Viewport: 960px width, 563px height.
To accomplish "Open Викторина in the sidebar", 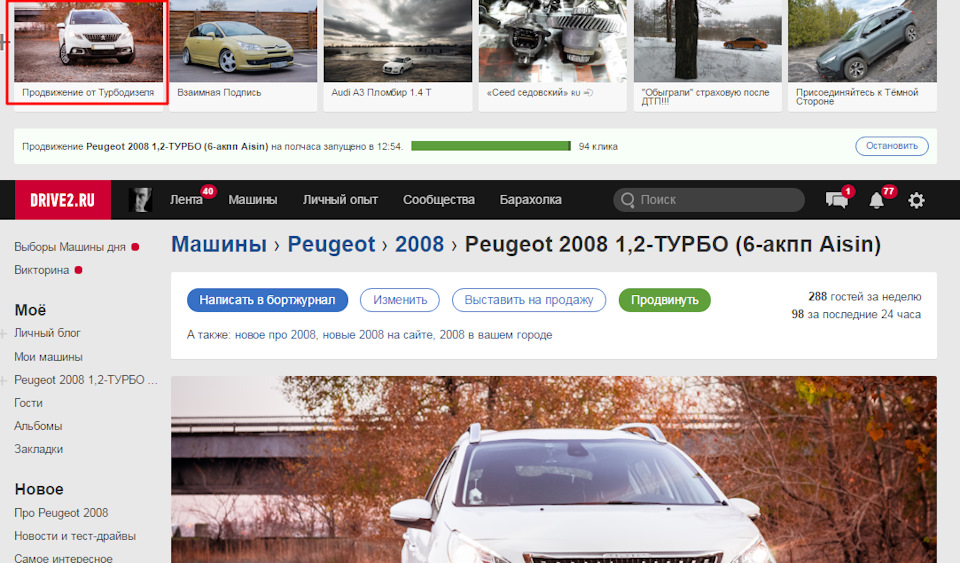I will pyautogui.click(x=42, y=270).
